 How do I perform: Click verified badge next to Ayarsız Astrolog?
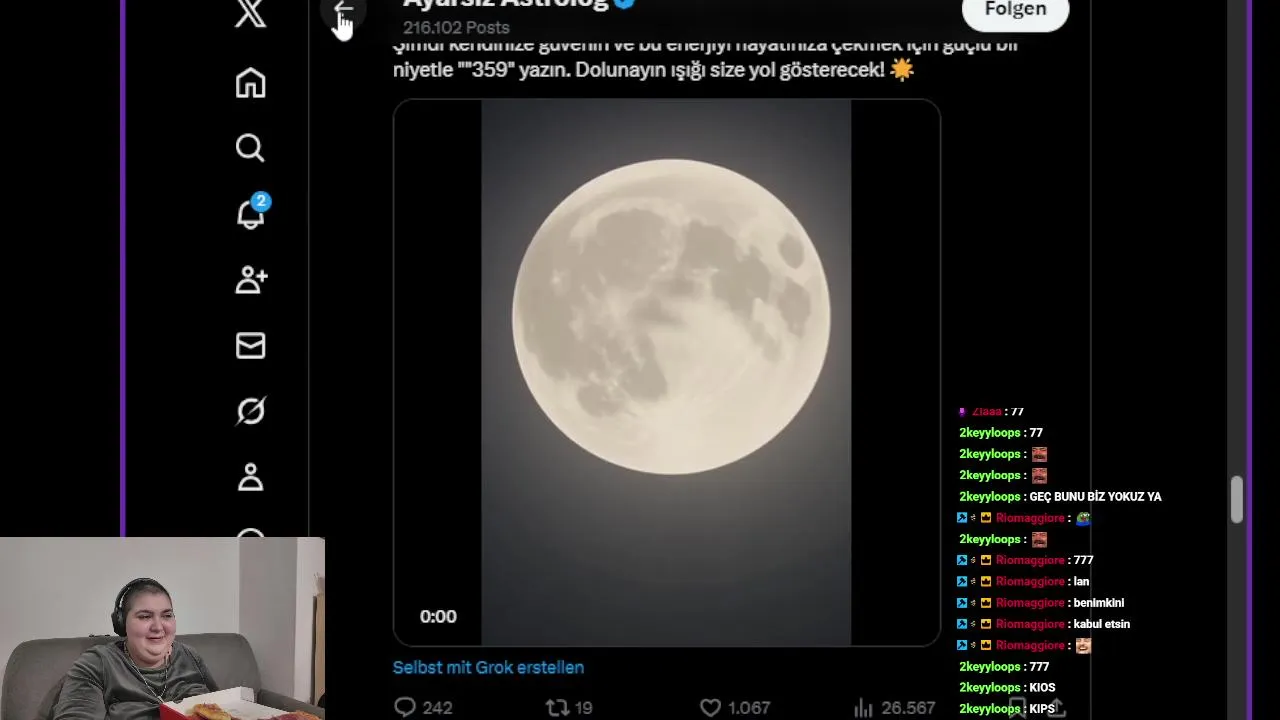625,4
